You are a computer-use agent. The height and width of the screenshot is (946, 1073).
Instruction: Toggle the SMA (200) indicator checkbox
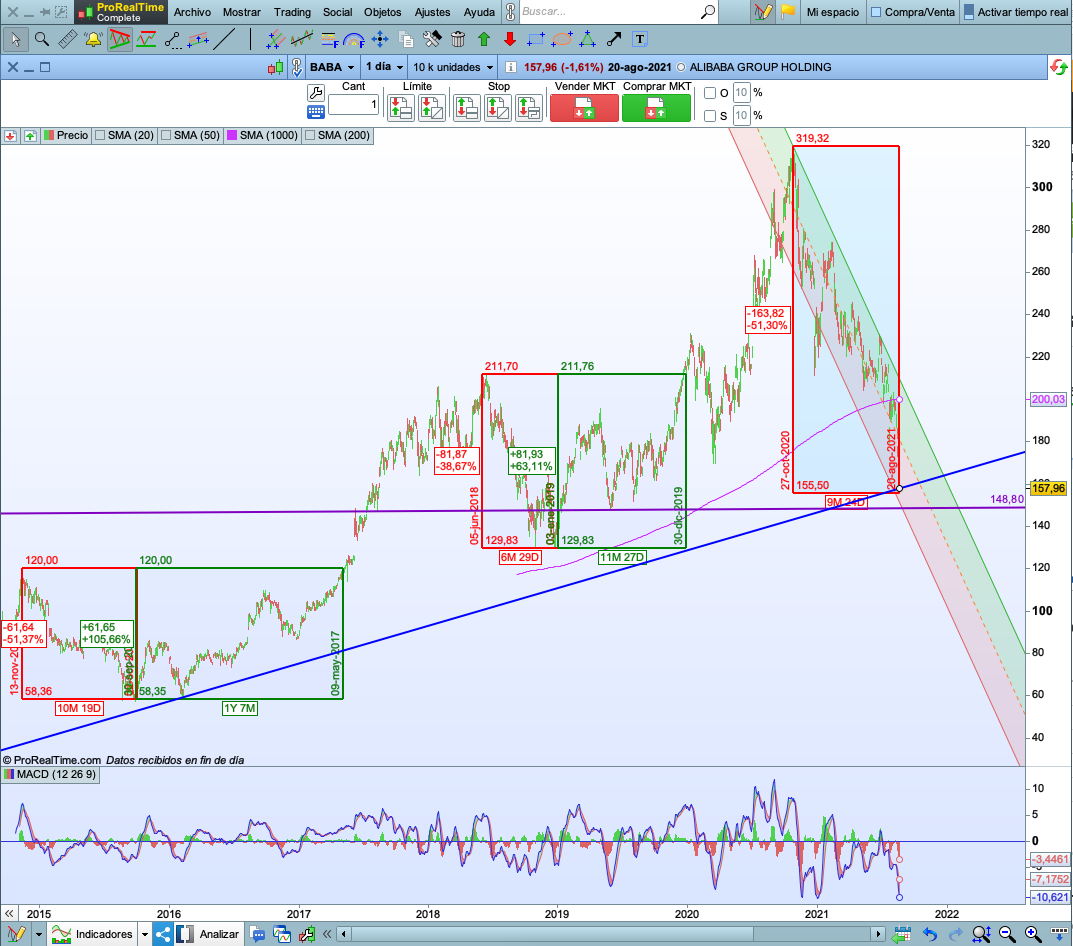(x=310, y=135)
